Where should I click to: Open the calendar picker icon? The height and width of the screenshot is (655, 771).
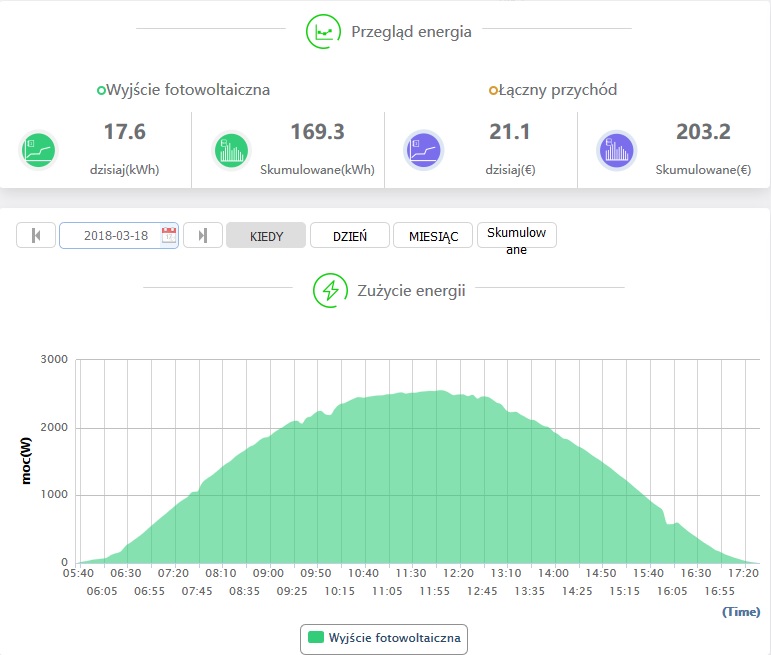pos(169,235)
